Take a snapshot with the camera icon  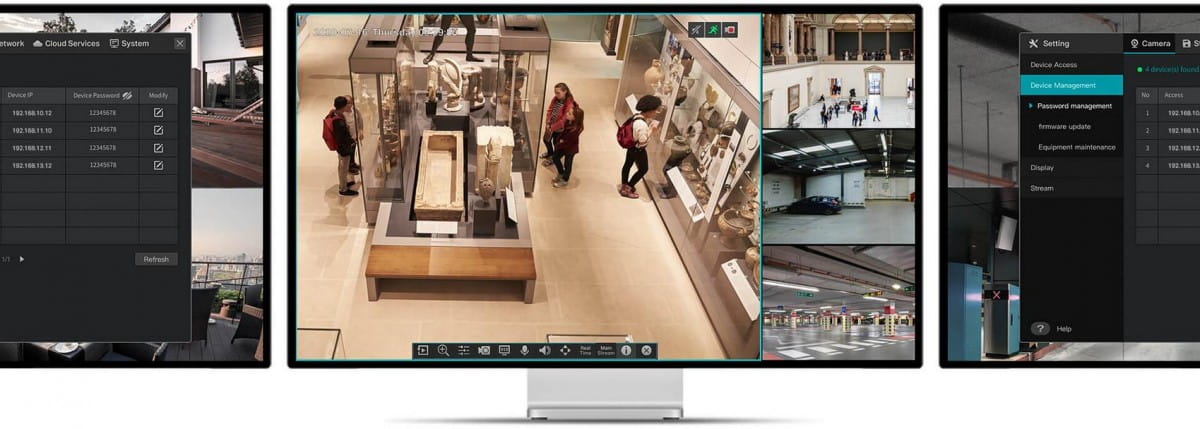click(484, 350)
